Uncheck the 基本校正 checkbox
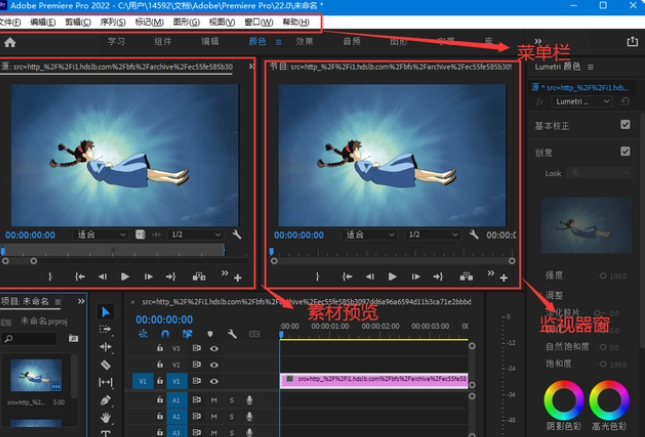Viewport: 645px width, 437px height. point(625,125)
